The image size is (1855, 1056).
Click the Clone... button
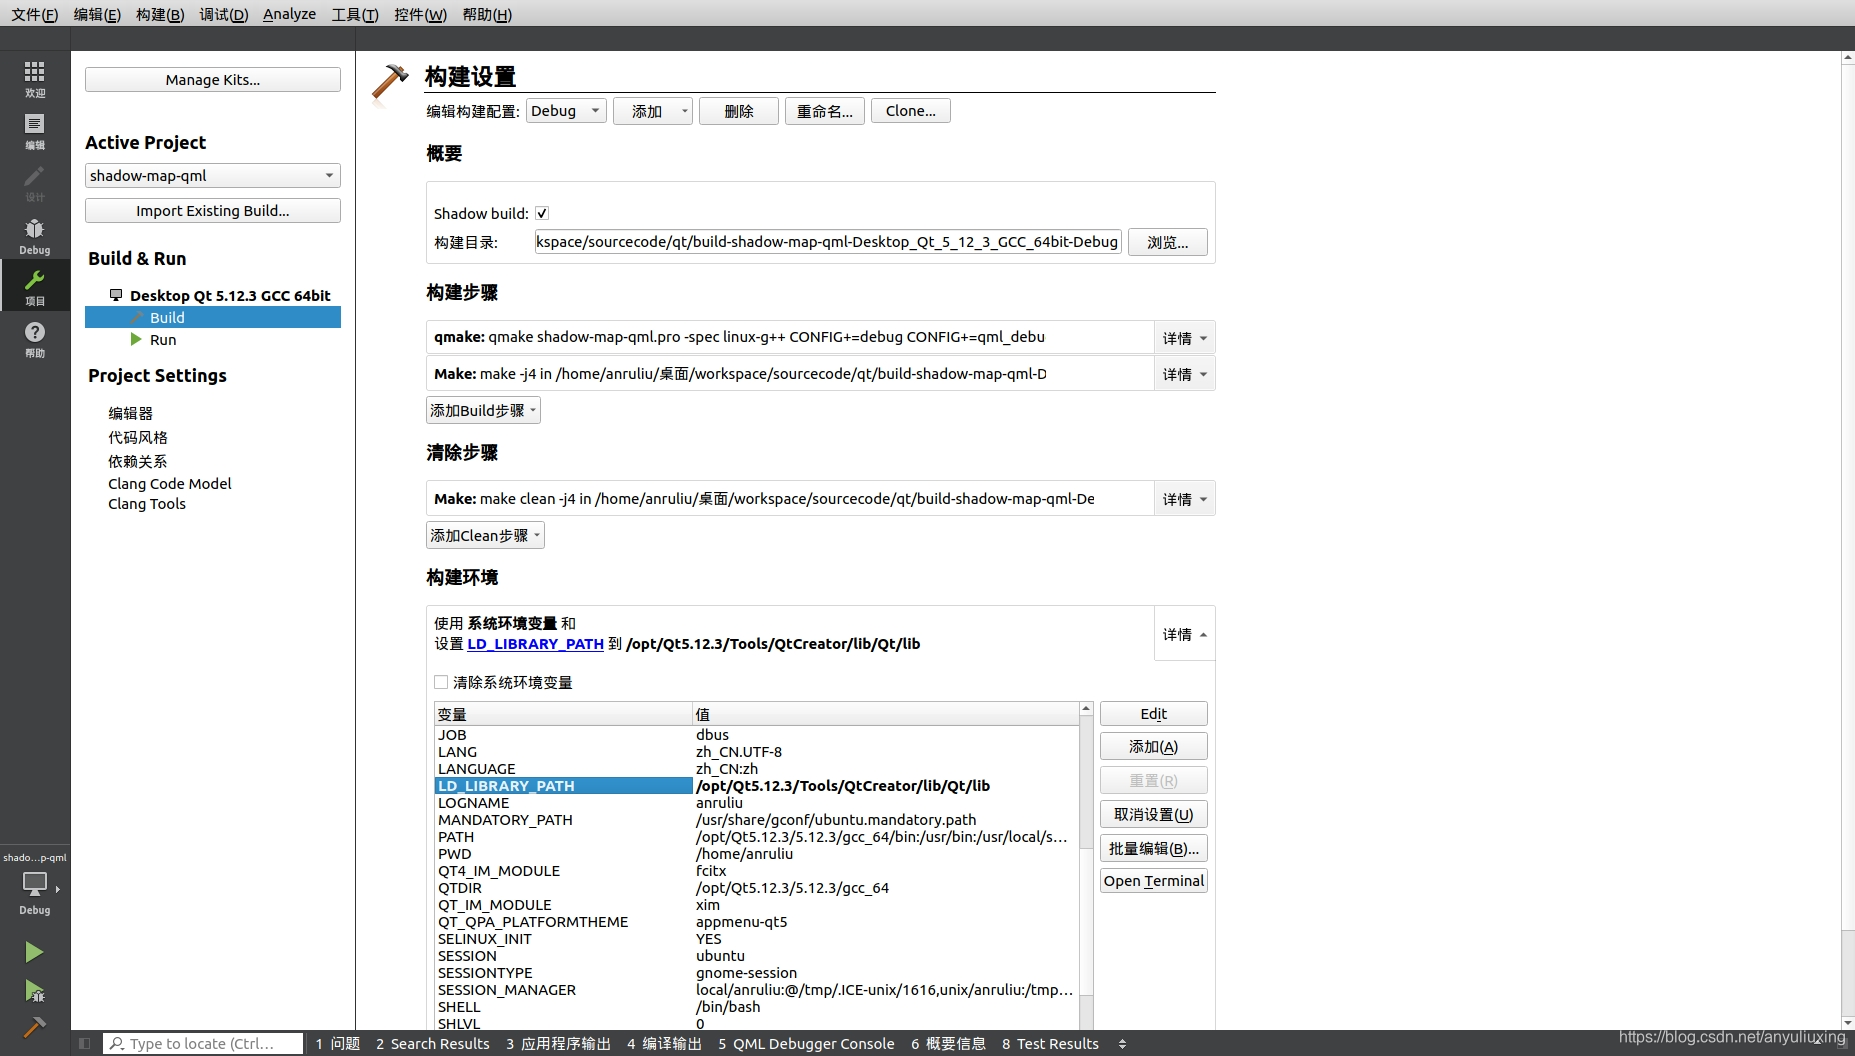910,111
